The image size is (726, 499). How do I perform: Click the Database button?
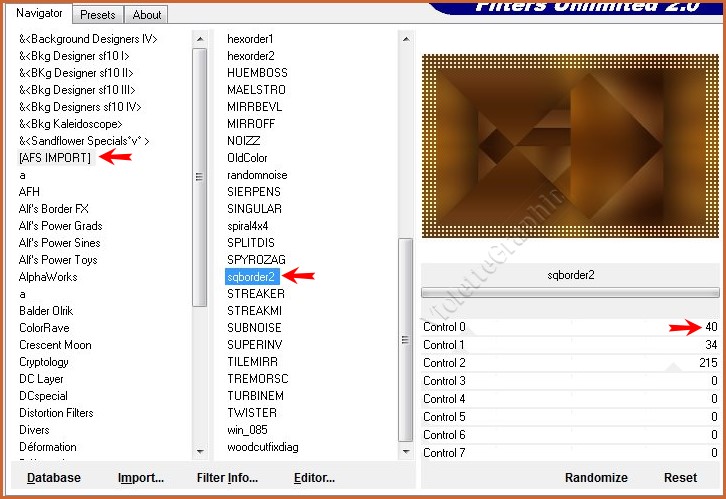pyautogui.click(x=54, y=478)
